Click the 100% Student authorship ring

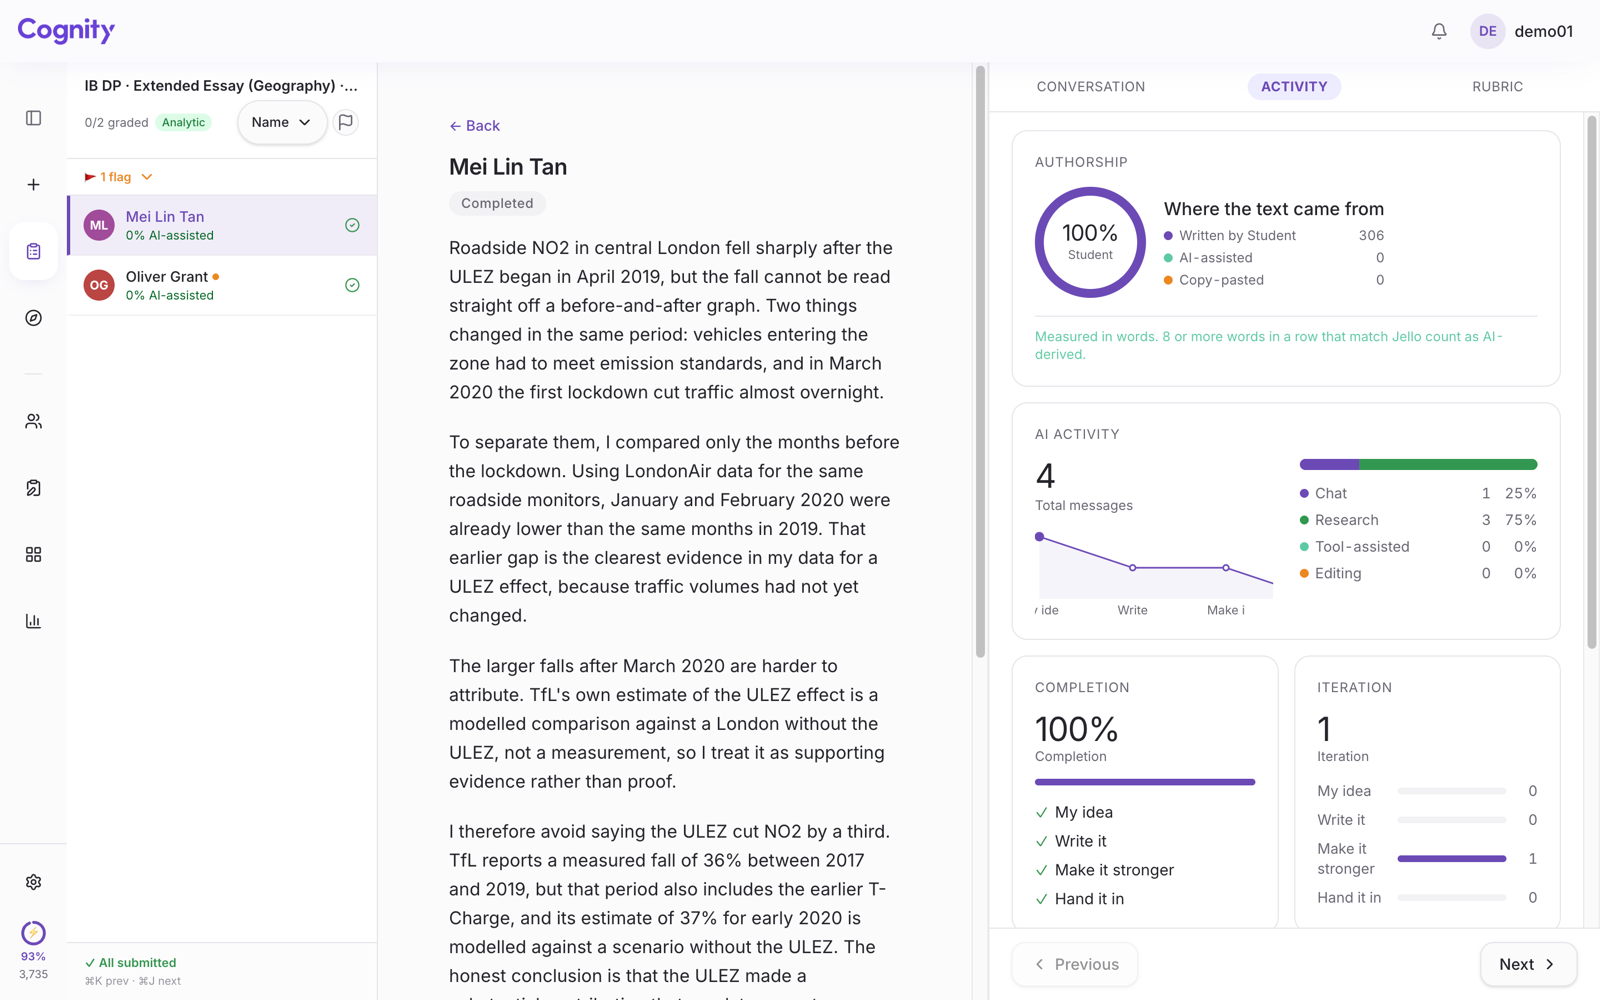(x=1090, y=242)
